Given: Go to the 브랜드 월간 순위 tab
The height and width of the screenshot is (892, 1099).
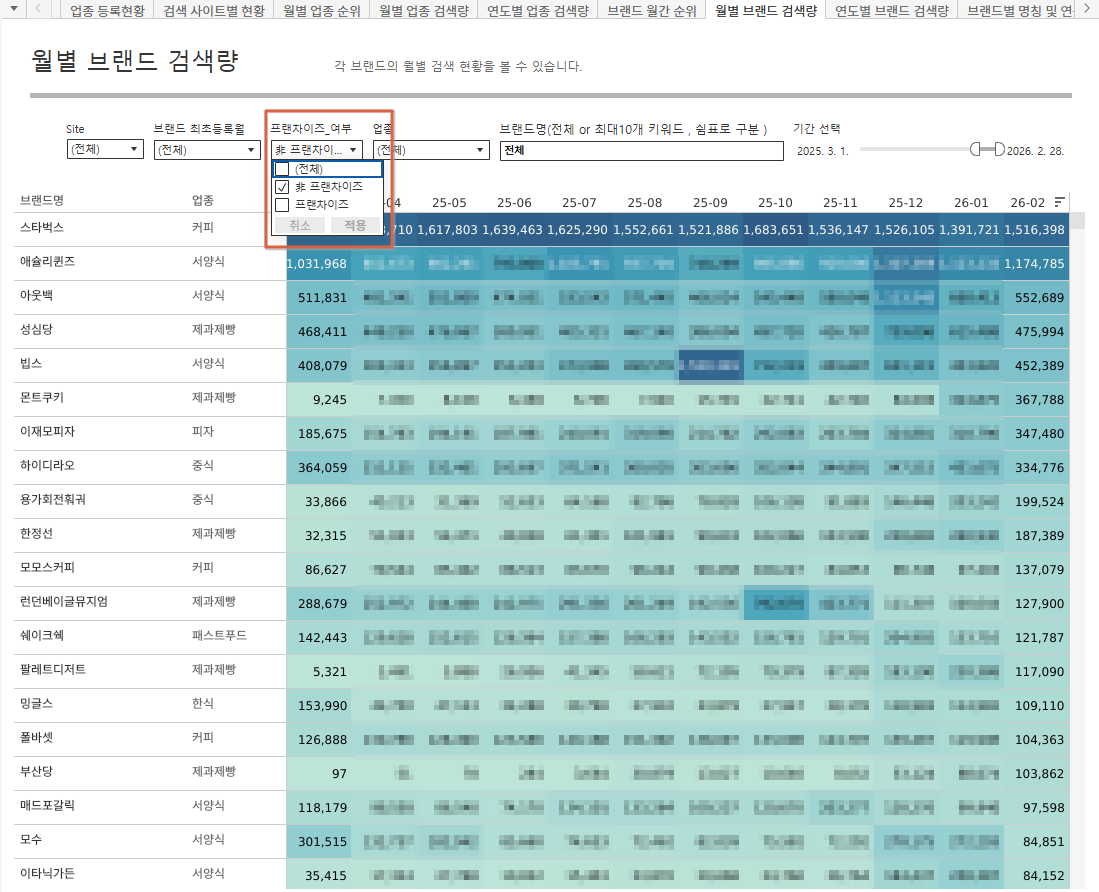Looking at the screenshot, I should [x=652, y=11].
